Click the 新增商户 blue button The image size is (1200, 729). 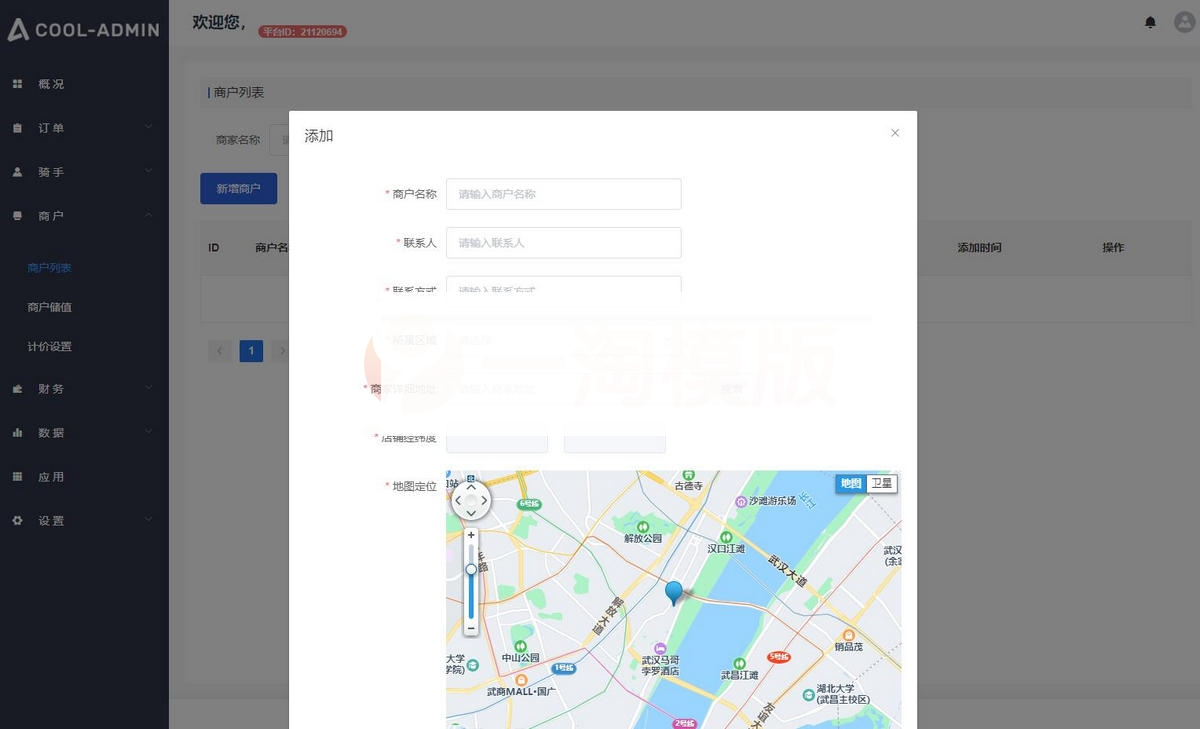click(238, 188)
